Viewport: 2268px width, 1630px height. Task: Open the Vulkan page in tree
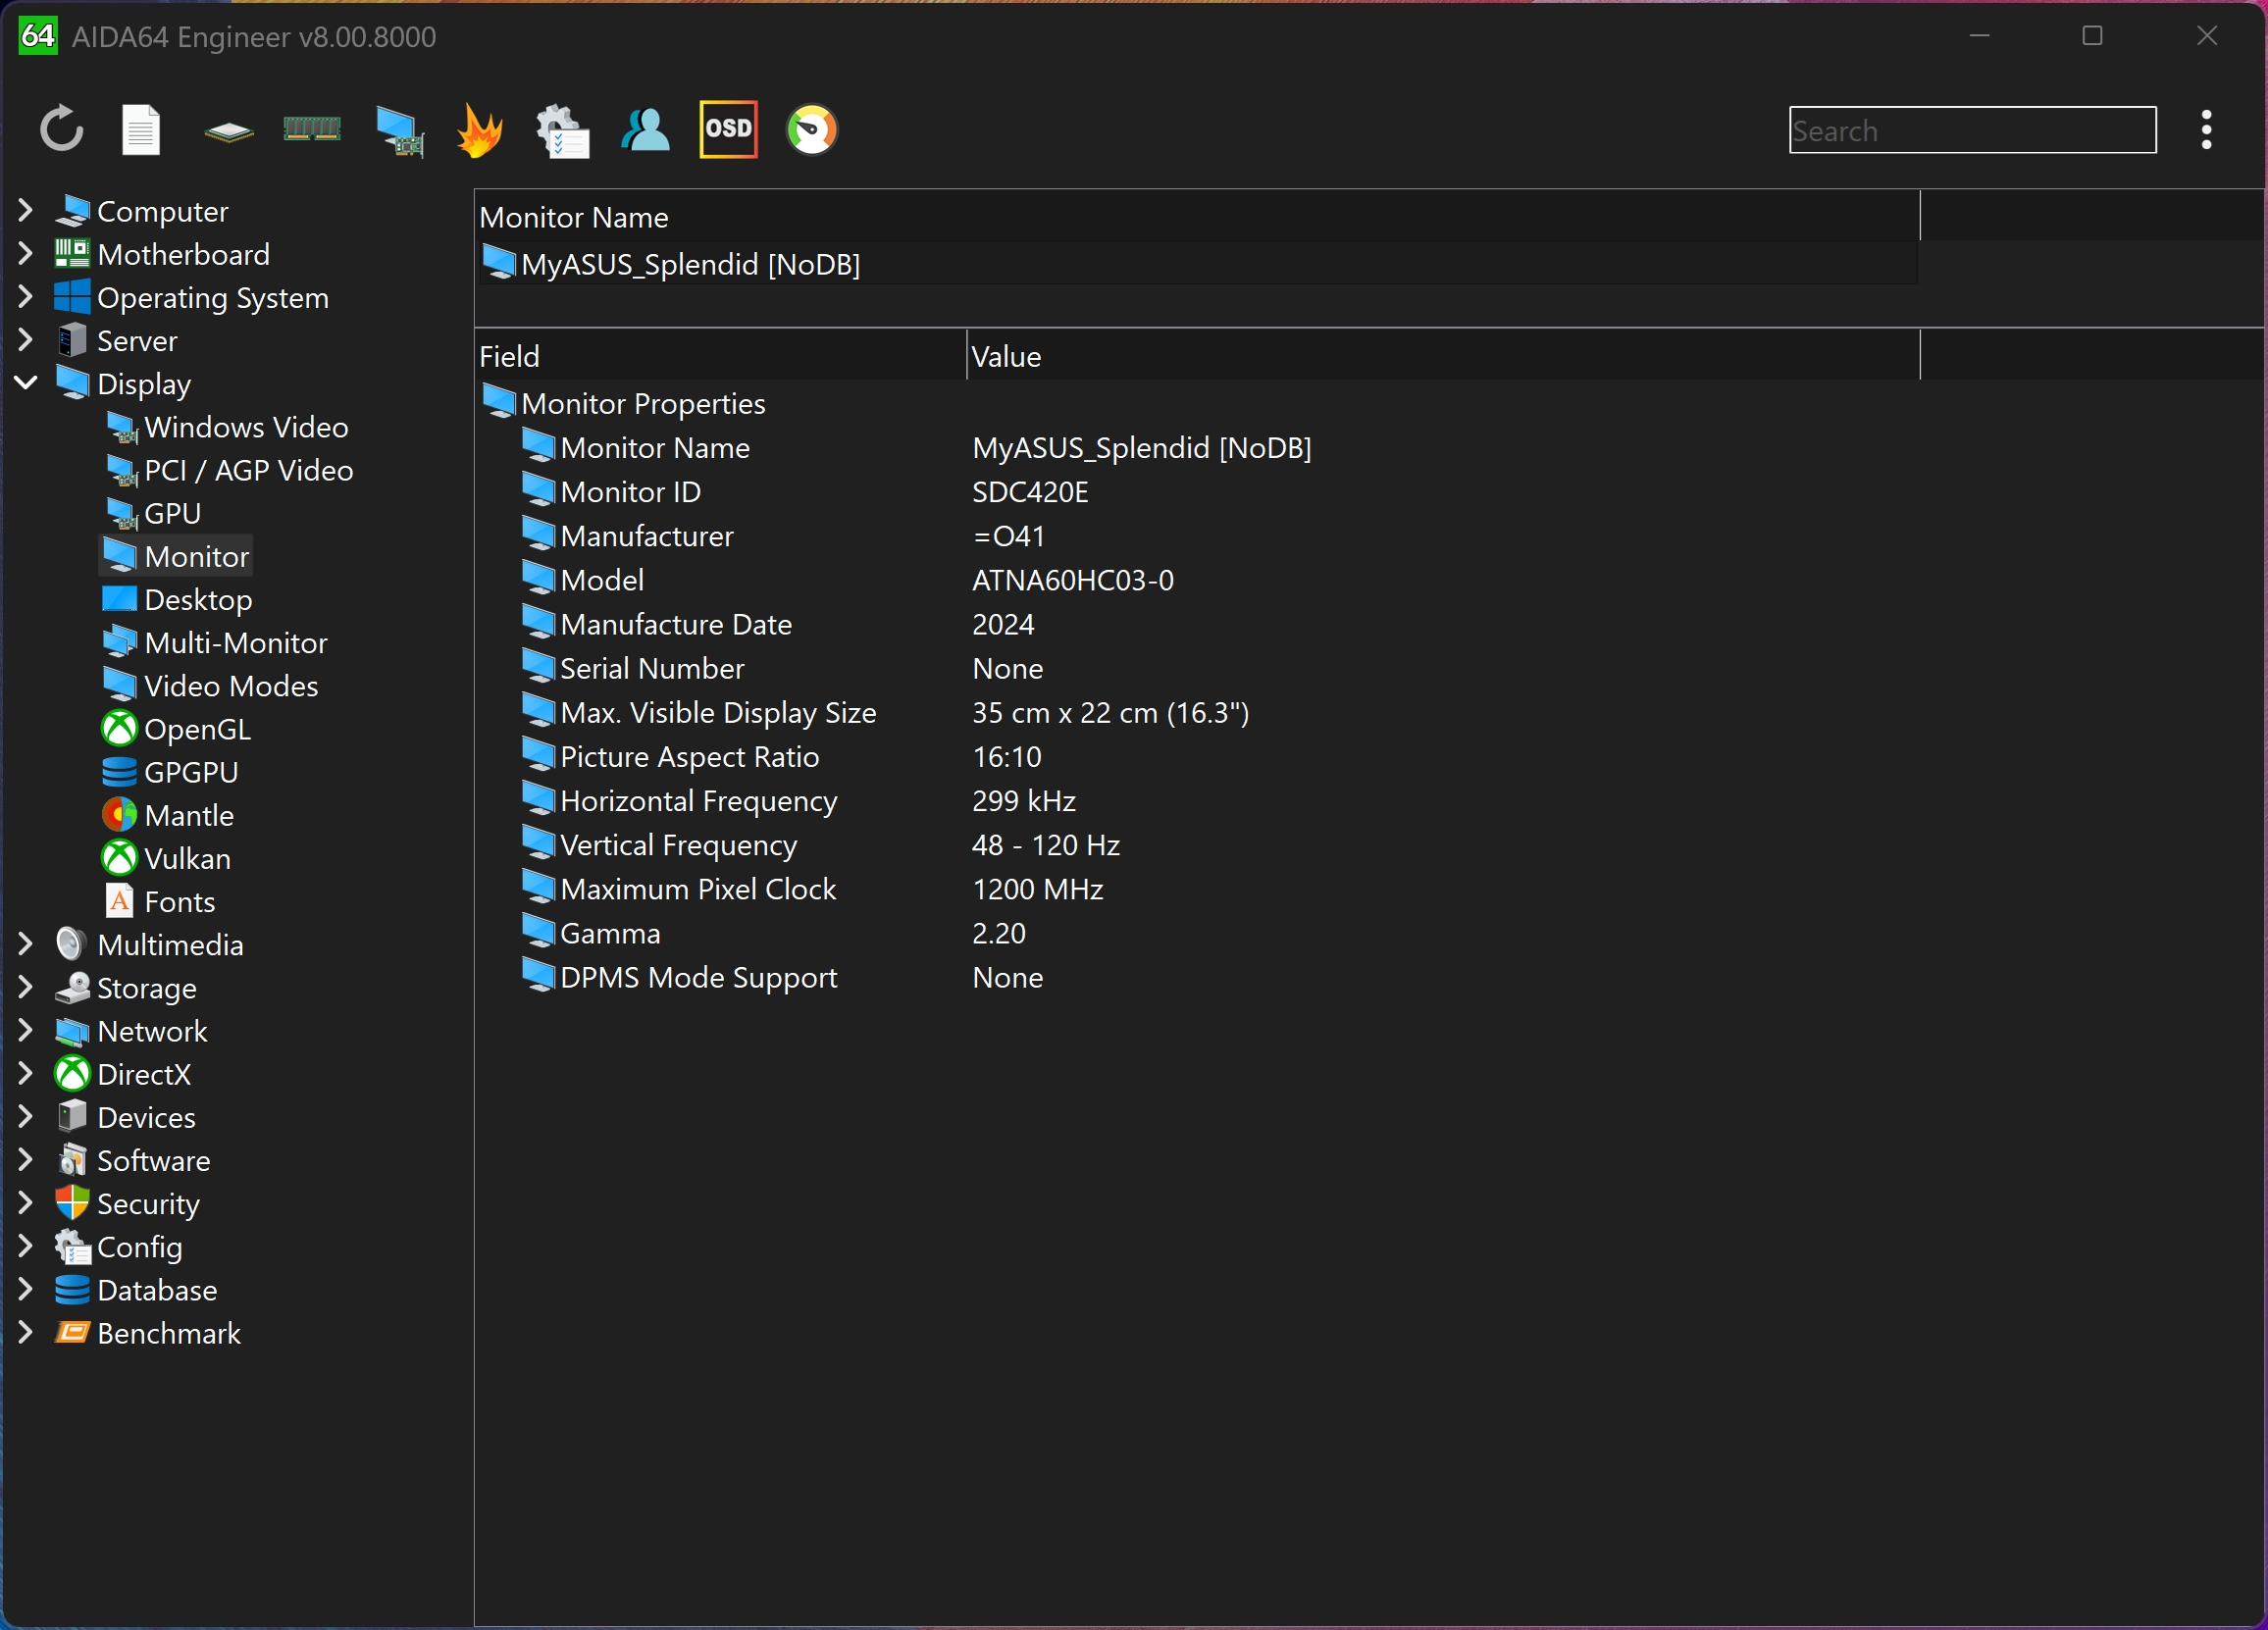click(x=187, y=859)
